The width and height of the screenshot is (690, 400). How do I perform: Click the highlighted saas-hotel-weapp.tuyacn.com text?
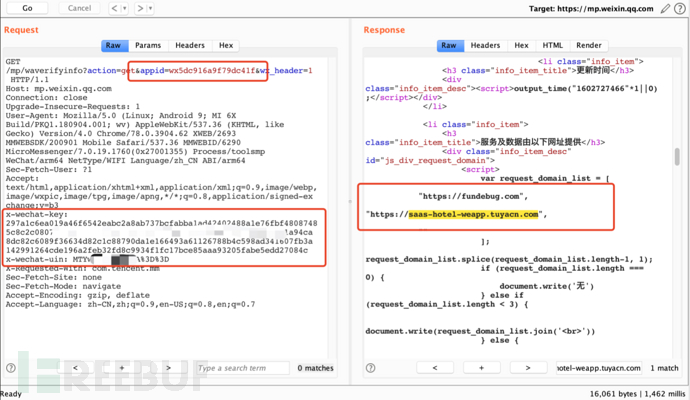(x=473, y=214)
